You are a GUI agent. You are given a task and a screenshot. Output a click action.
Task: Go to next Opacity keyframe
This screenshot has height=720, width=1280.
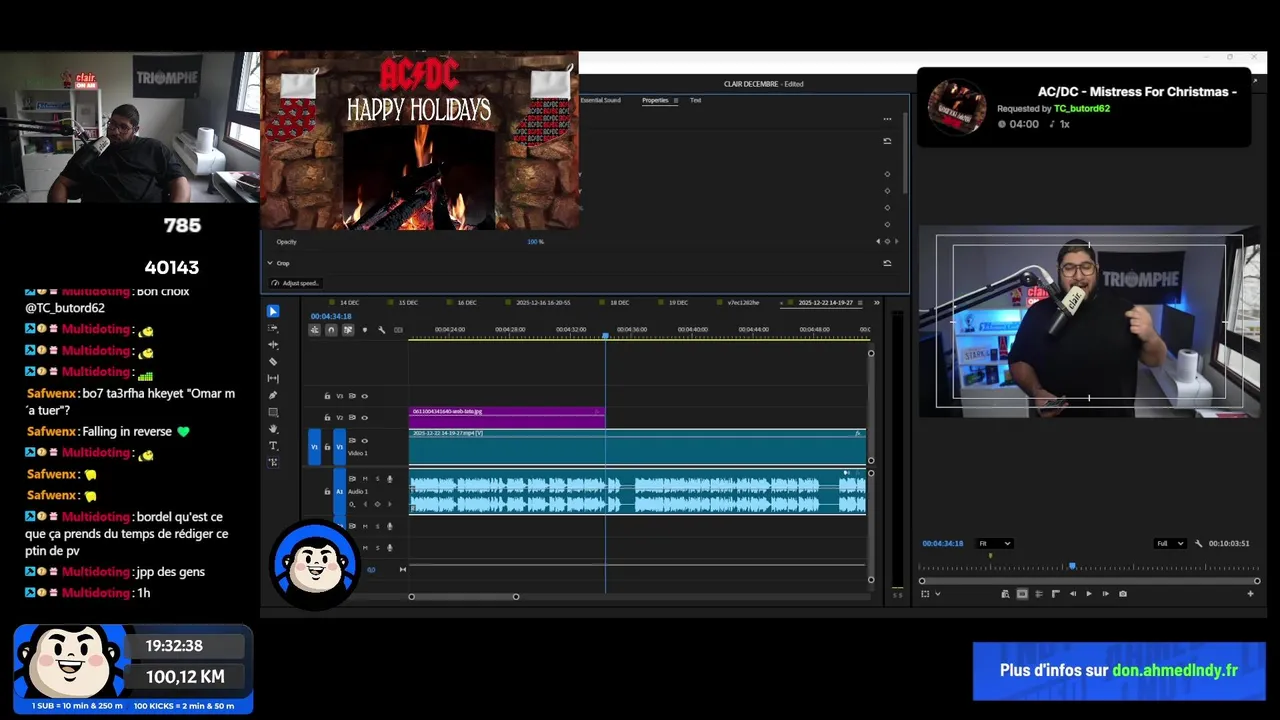[x=896, y=241]
